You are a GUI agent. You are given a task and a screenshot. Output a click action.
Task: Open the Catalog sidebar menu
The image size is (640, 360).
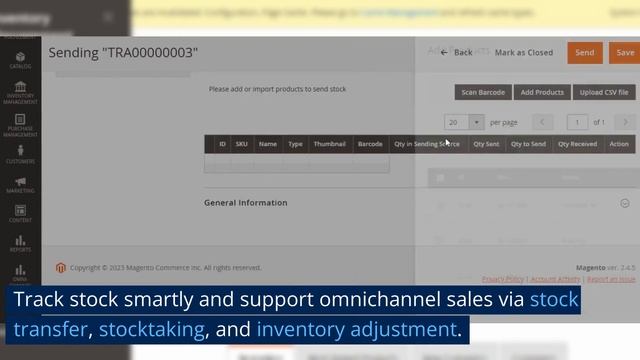click(x=20, y=60)
